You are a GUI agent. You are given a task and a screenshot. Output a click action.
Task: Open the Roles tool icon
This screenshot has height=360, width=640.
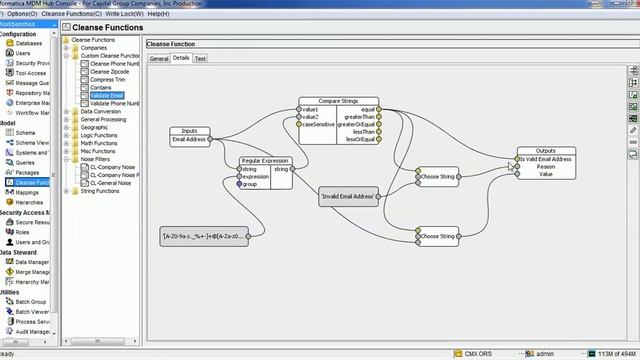pos(10,232)
